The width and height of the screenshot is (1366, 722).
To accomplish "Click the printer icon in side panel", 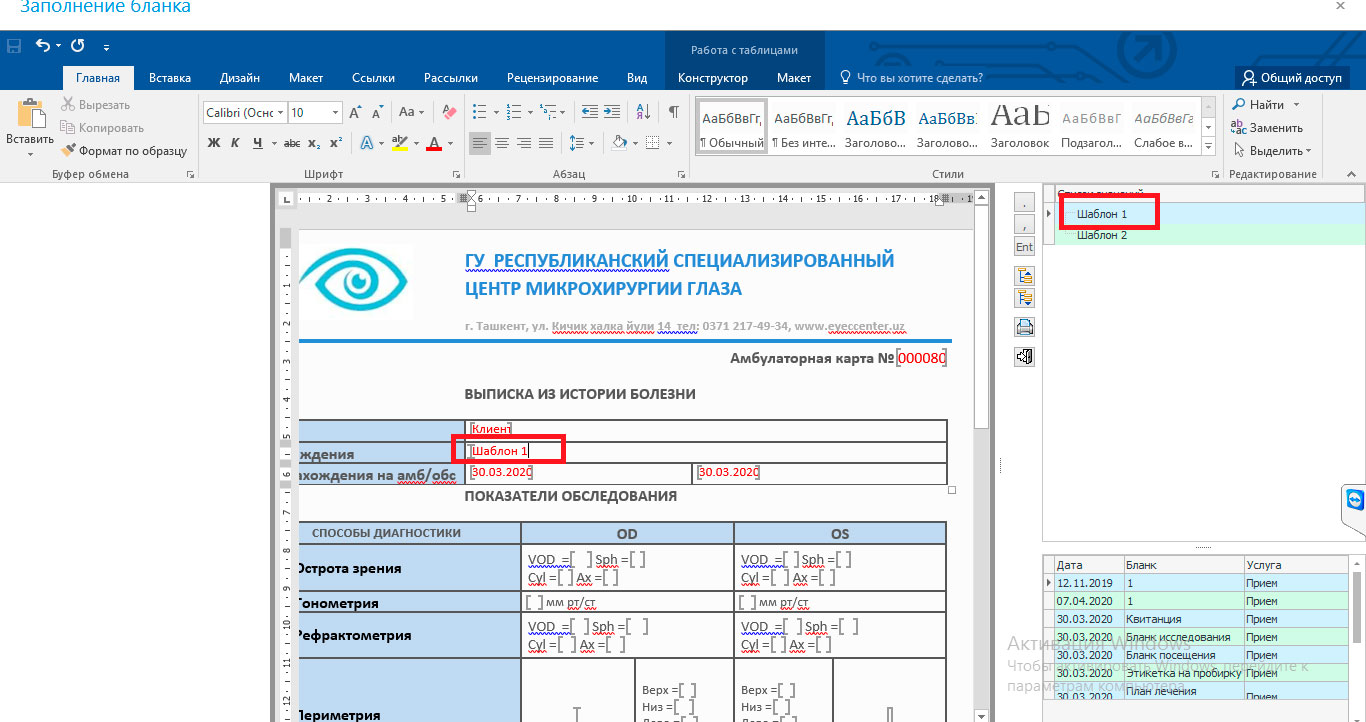I will click(x=1024, y=327).
